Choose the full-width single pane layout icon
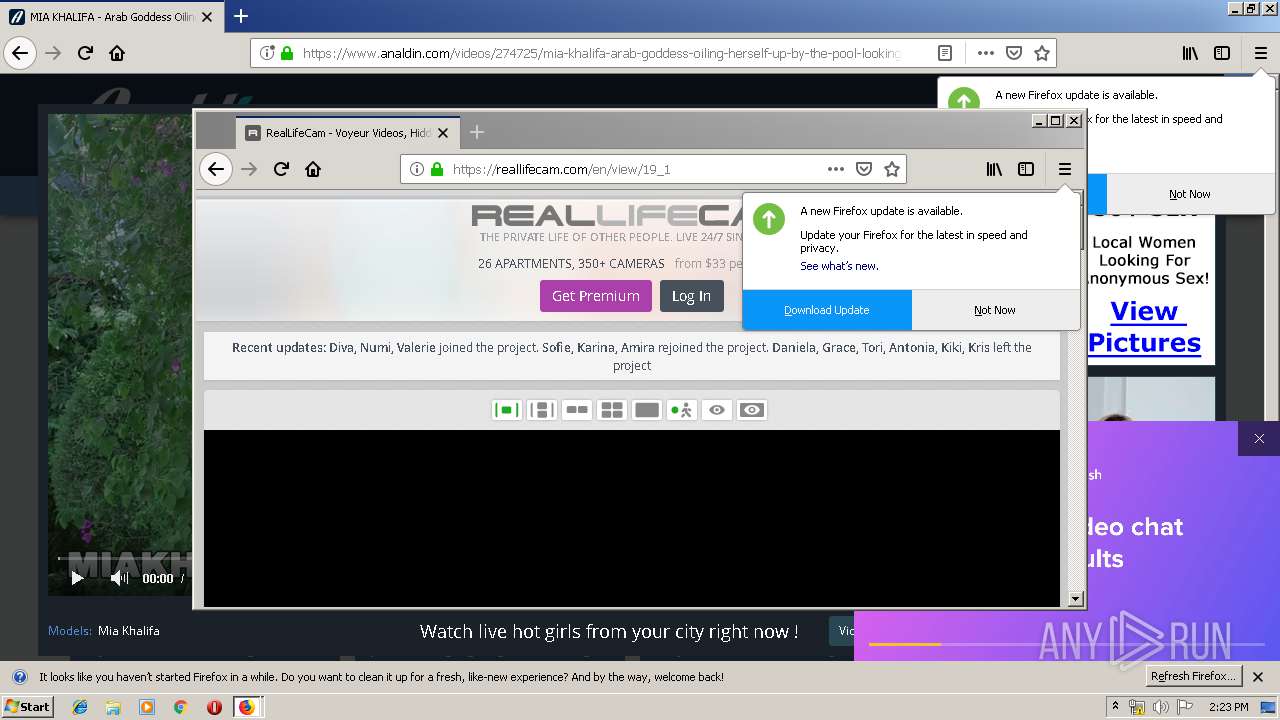Image resolution: width=1280 pixels, height=720 pixels. point(647,410)
